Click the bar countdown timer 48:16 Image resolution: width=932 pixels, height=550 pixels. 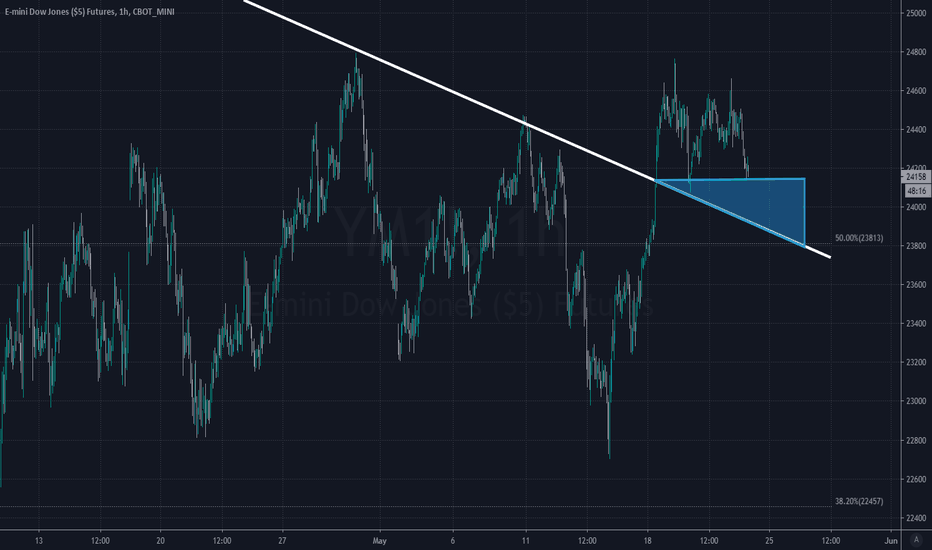tap(916, 191)
